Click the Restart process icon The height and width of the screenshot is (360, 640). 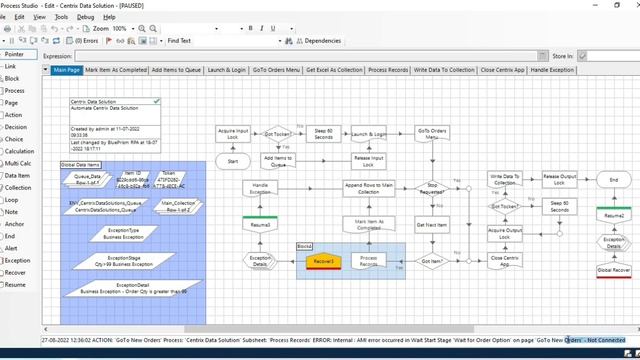click(x=56, y=41)
